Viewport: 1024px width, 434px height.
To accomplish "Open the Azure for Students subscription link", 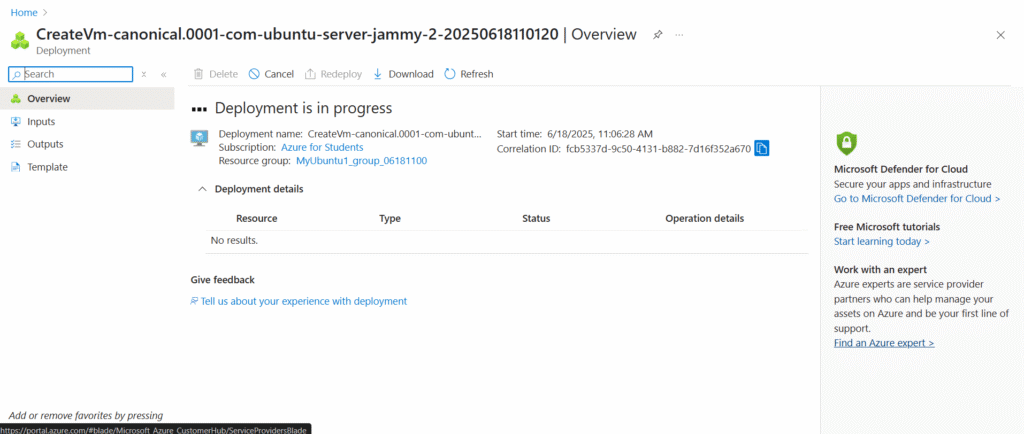I will (322, 147).
